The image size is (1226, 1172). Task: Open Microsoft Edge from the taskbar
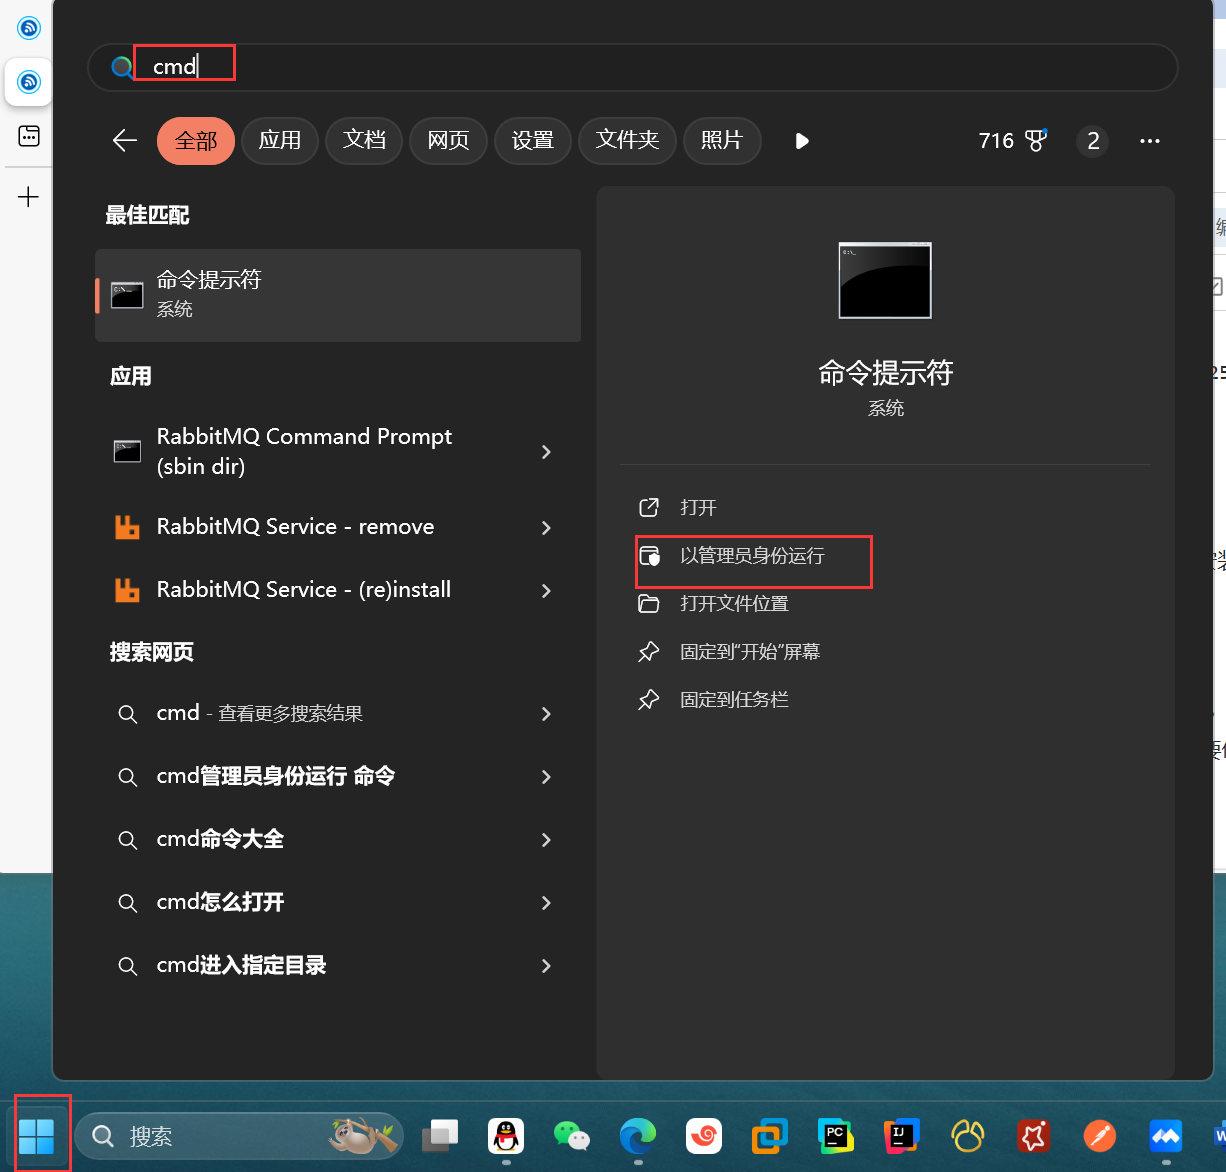tap(637, 1136)
